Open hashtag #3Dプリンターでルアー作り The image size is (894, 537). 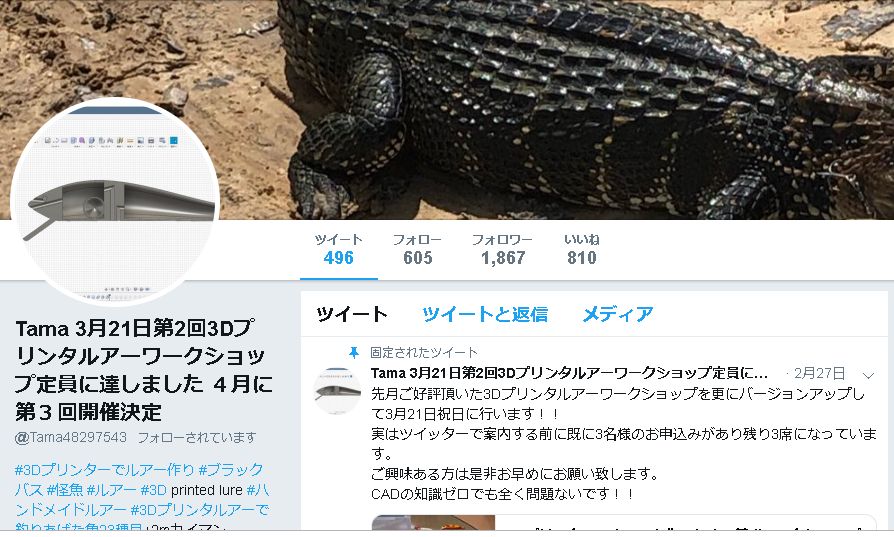tap(104, 470)
